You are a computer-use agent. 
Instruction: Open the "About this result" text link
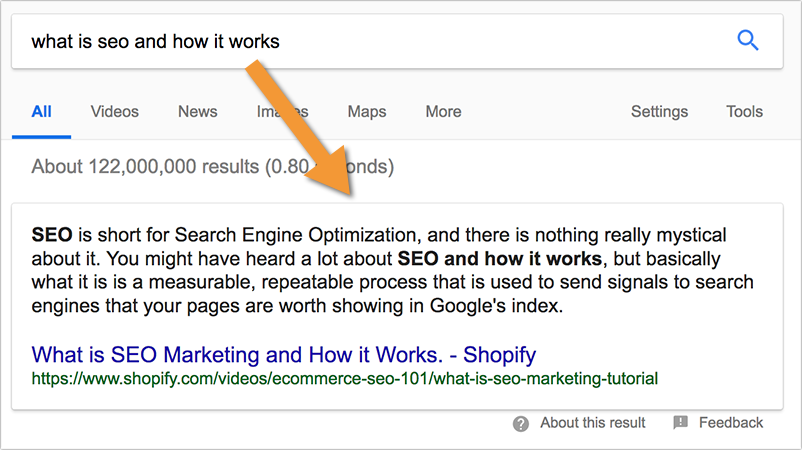(x=593, y=423)
